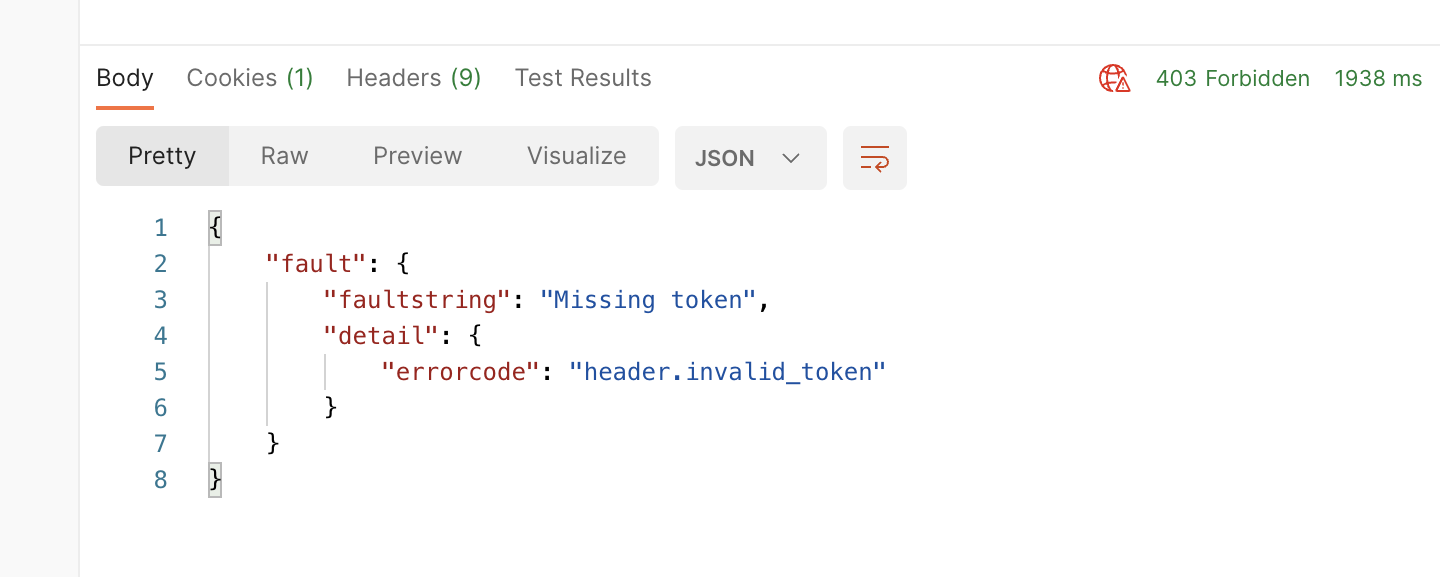Image resolution: width=1440 pixels, height=577 pixels.
Task: Click line number 3 in the editor
Action: [160, 299]
